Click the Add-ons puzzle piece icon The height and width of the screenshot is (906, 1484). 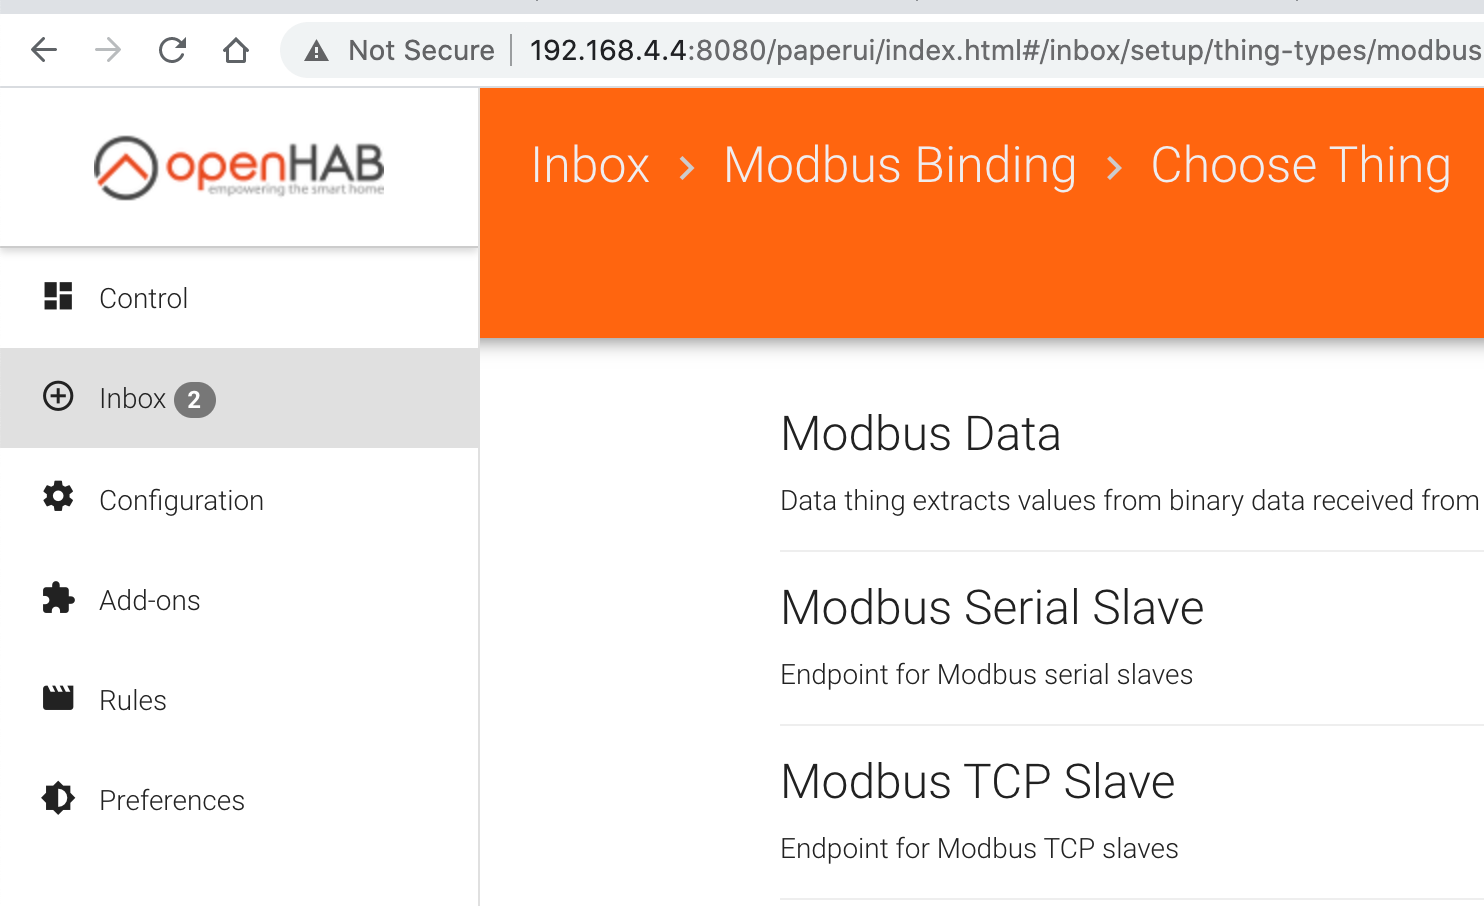pos(58,598)
